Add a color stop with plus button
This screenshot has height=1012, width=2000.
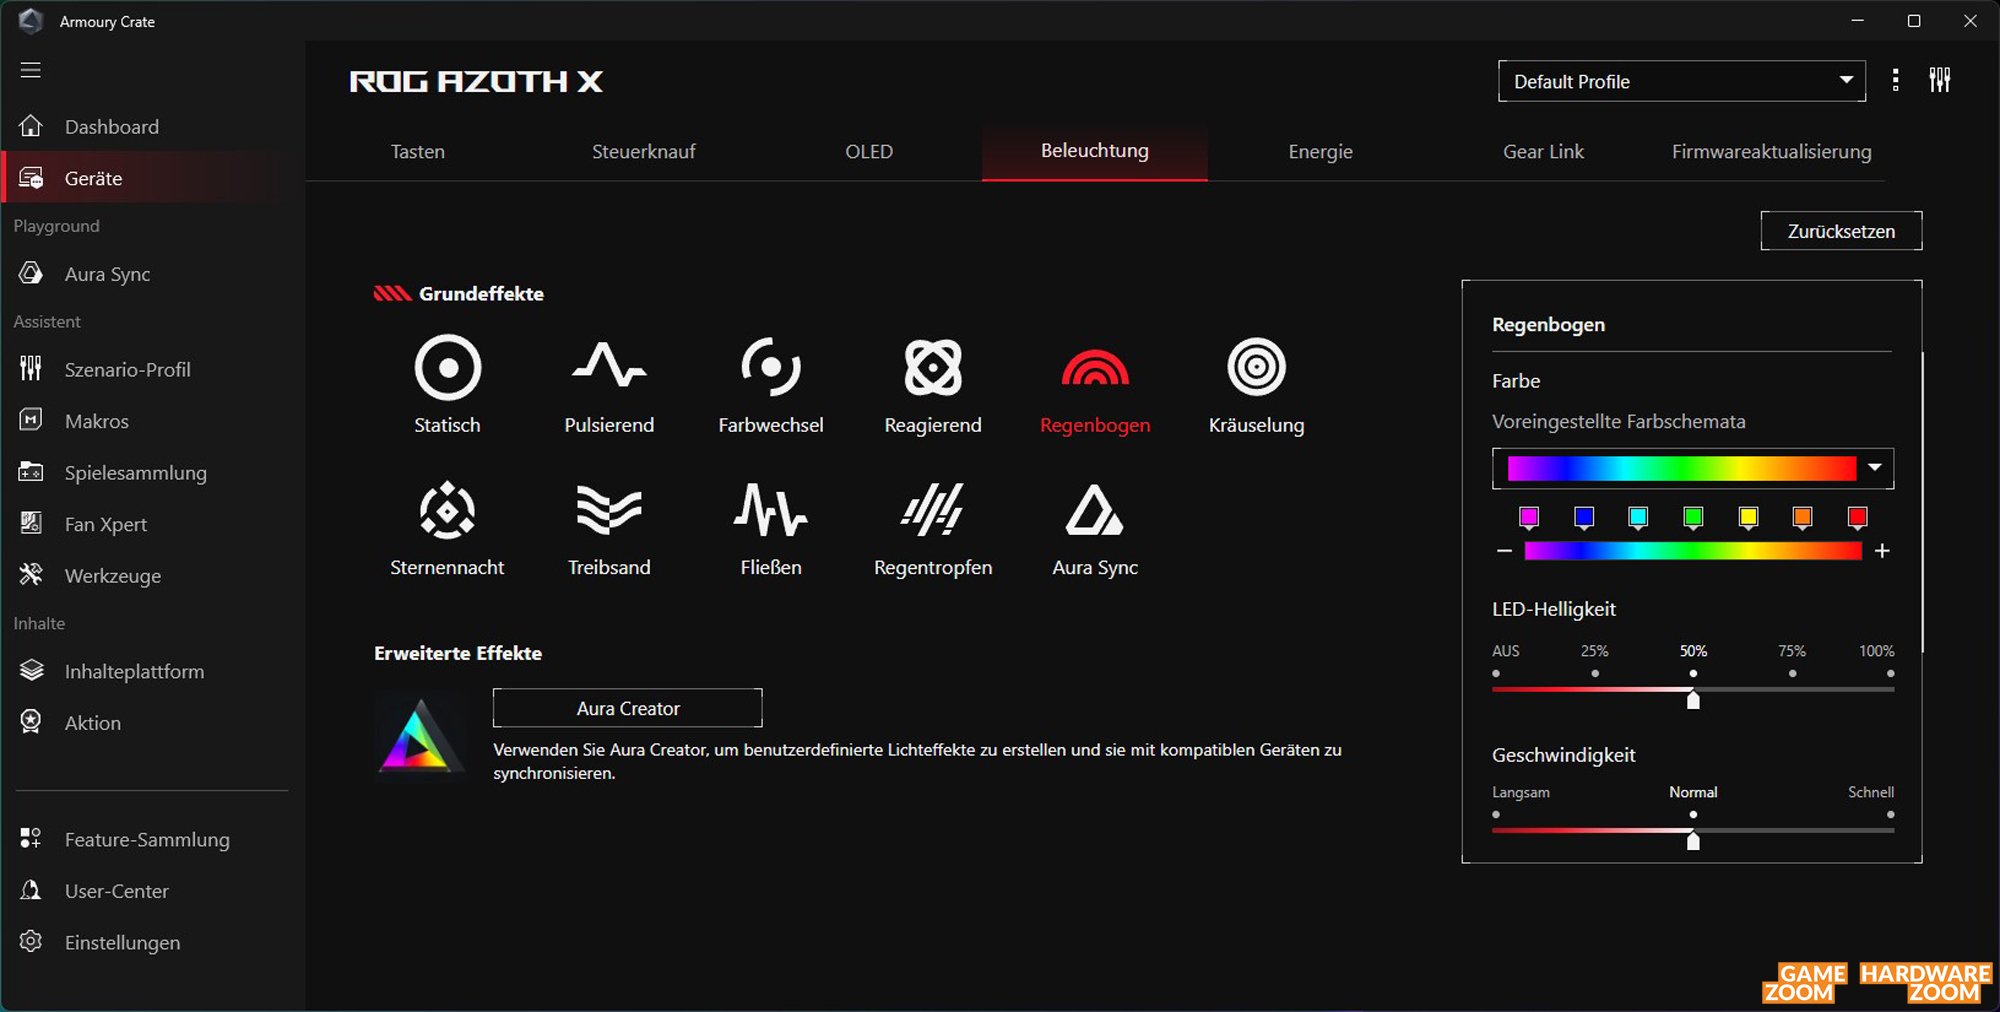click(x=1882, y=551)
